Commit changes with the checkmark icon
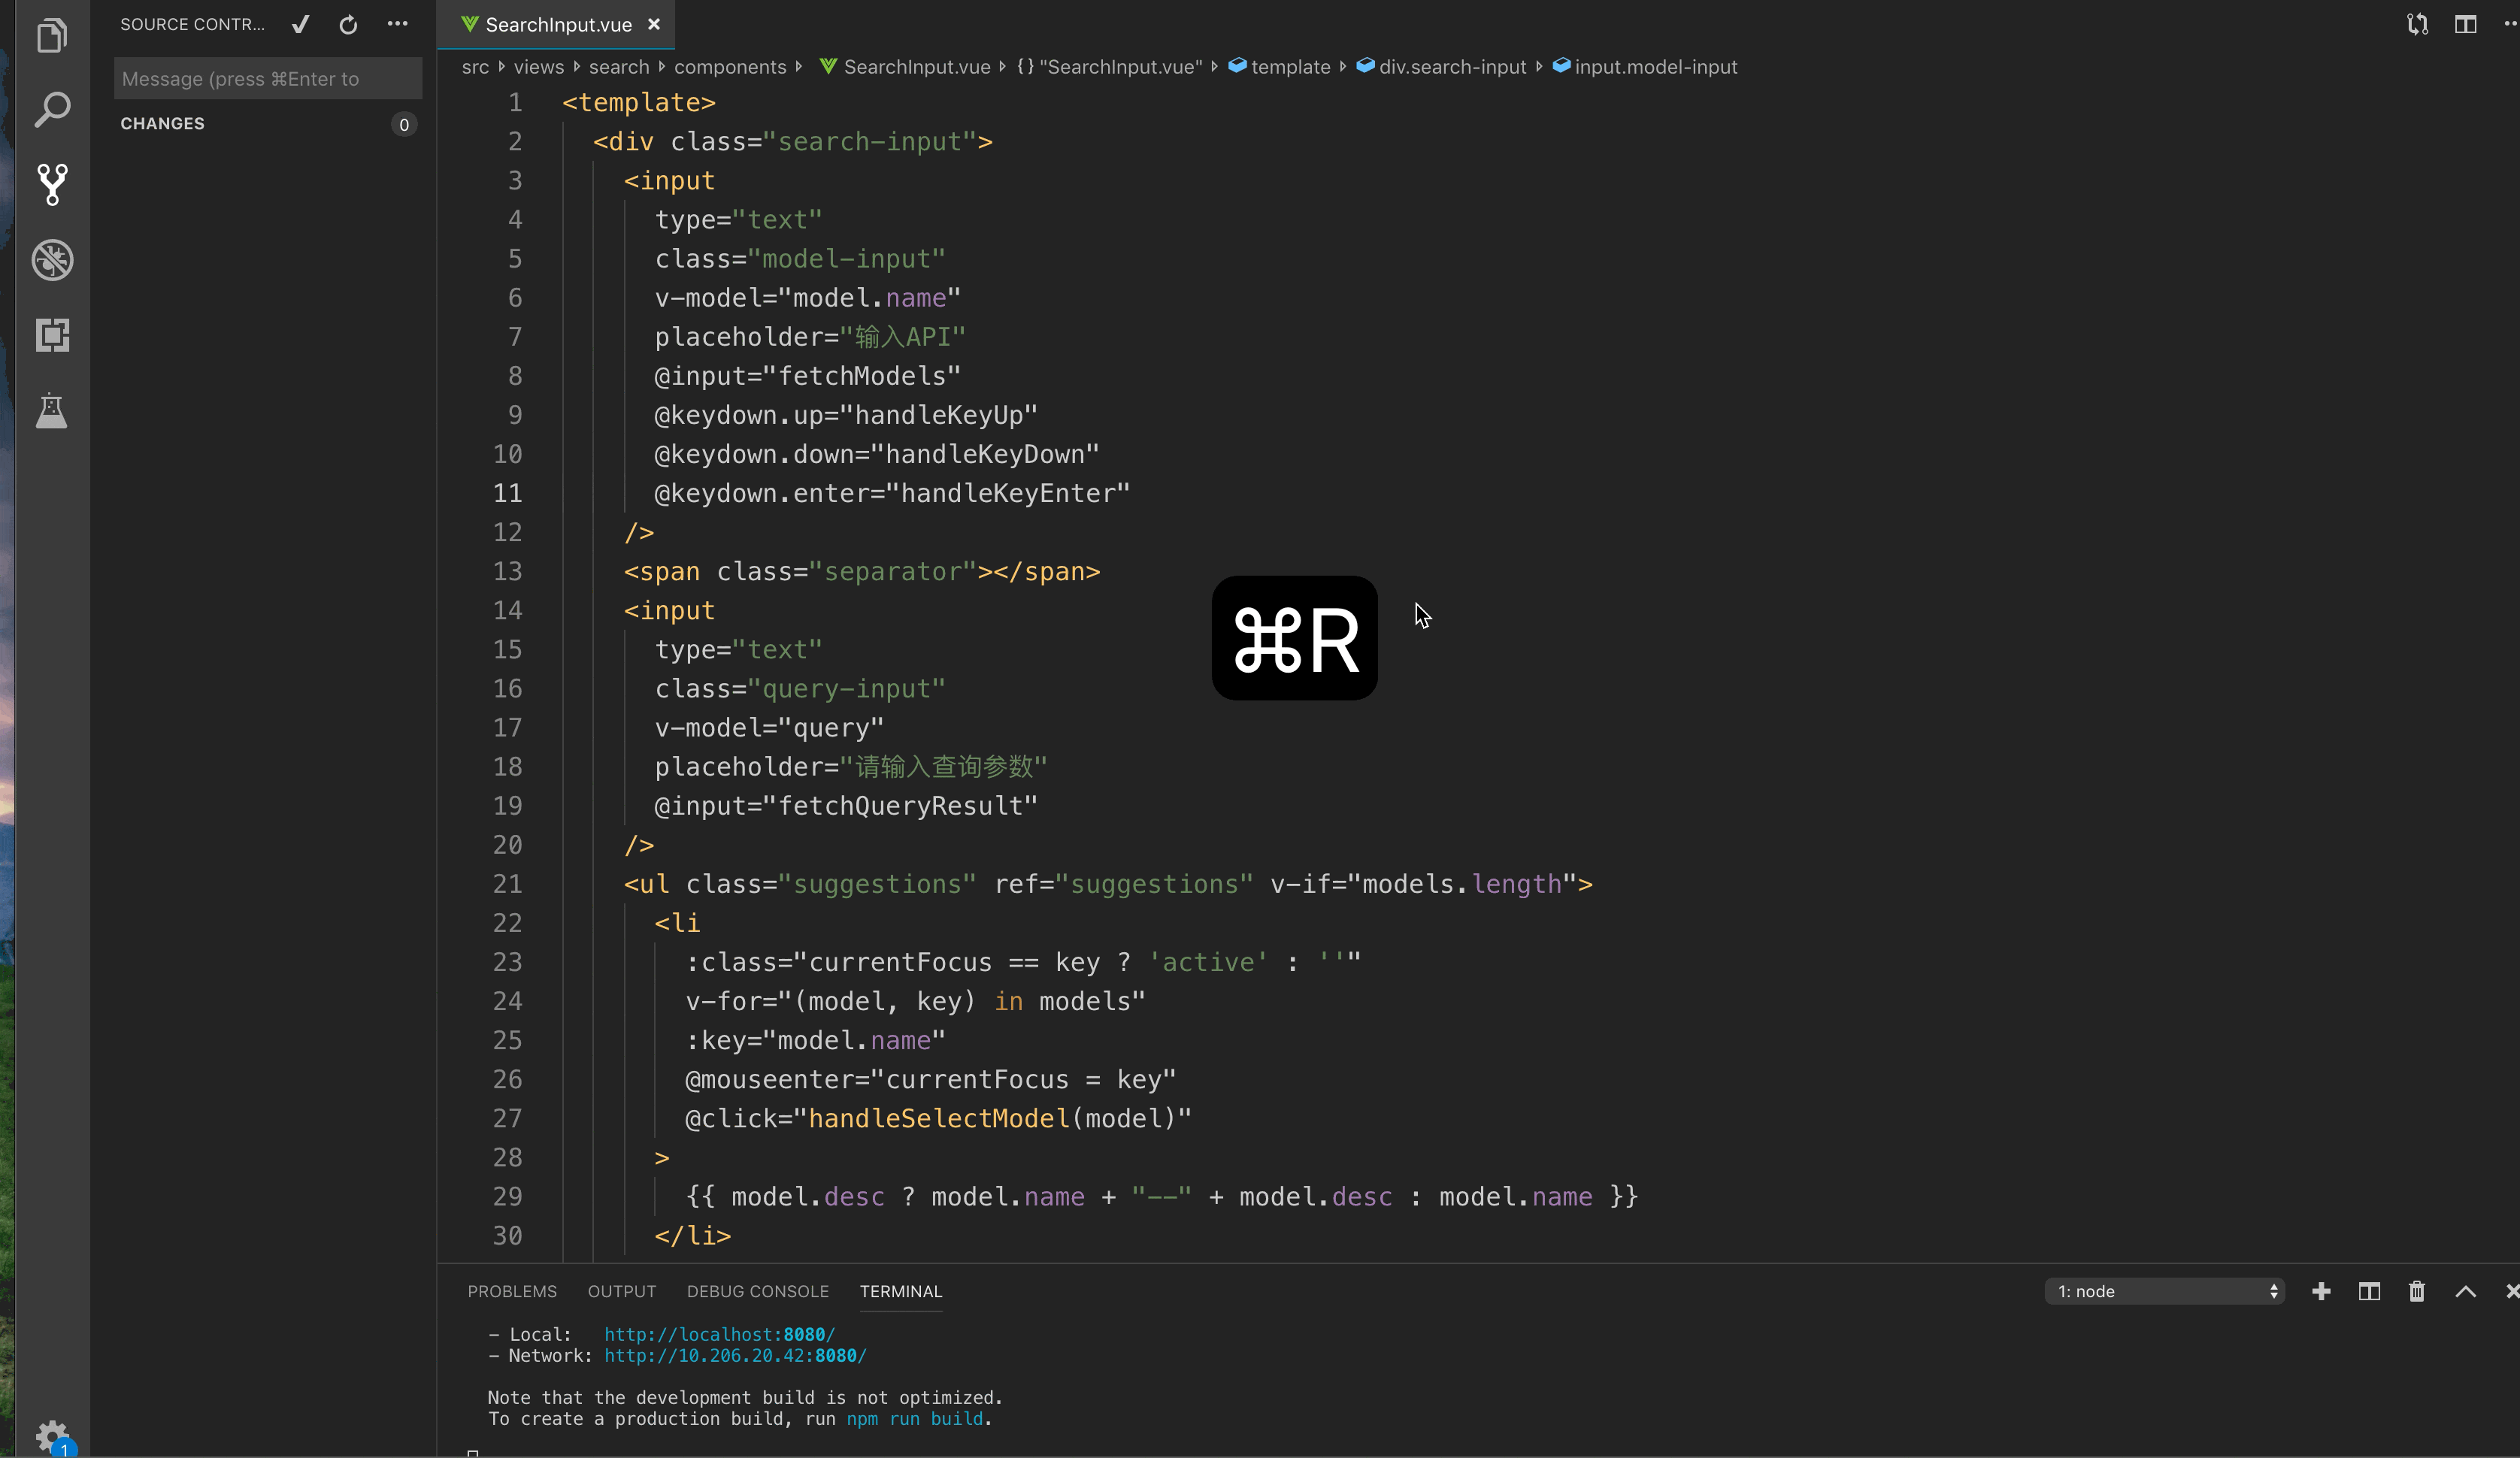 [300, 25]
